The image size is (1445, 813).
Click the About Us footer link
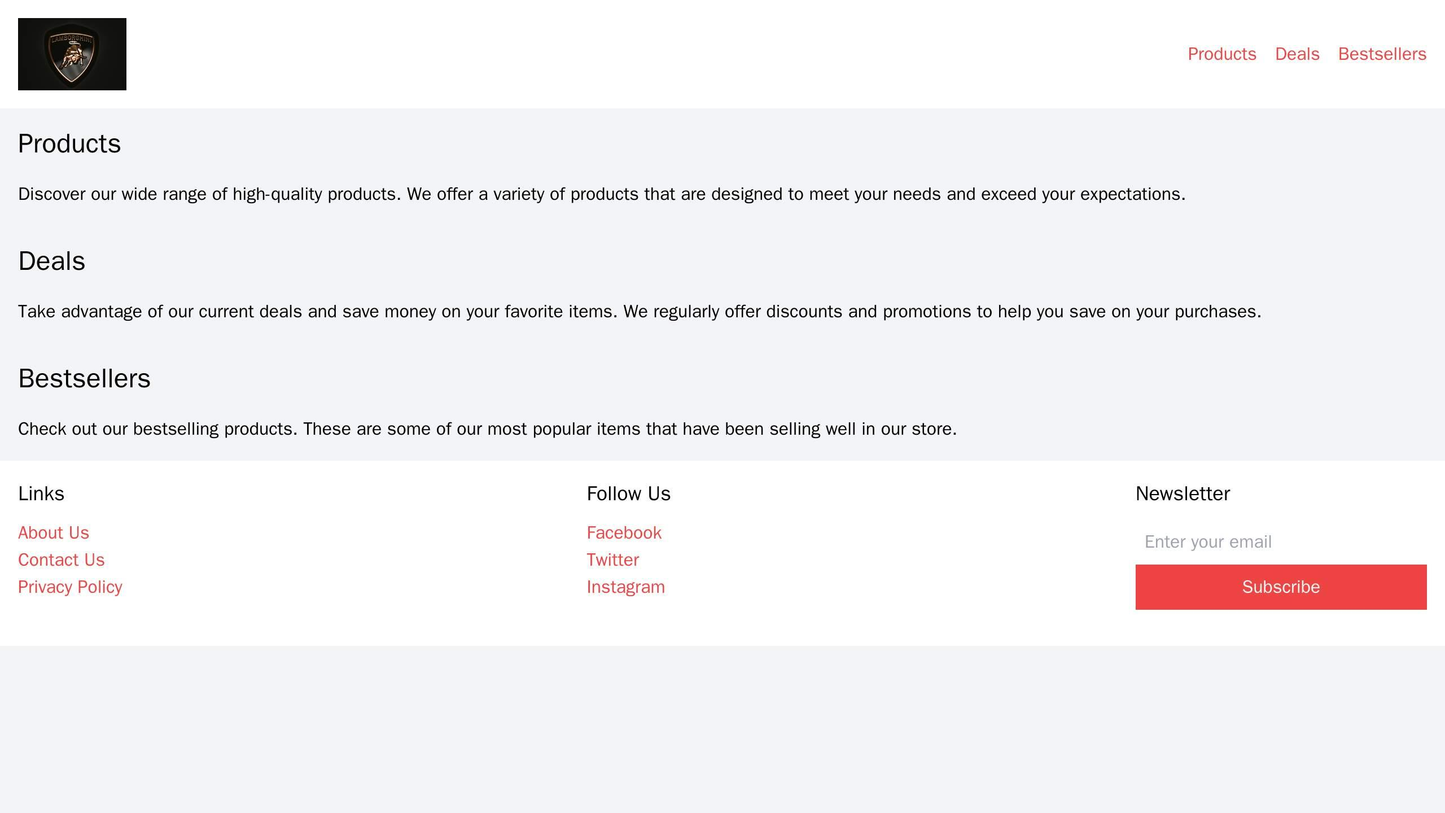(53, 532)
